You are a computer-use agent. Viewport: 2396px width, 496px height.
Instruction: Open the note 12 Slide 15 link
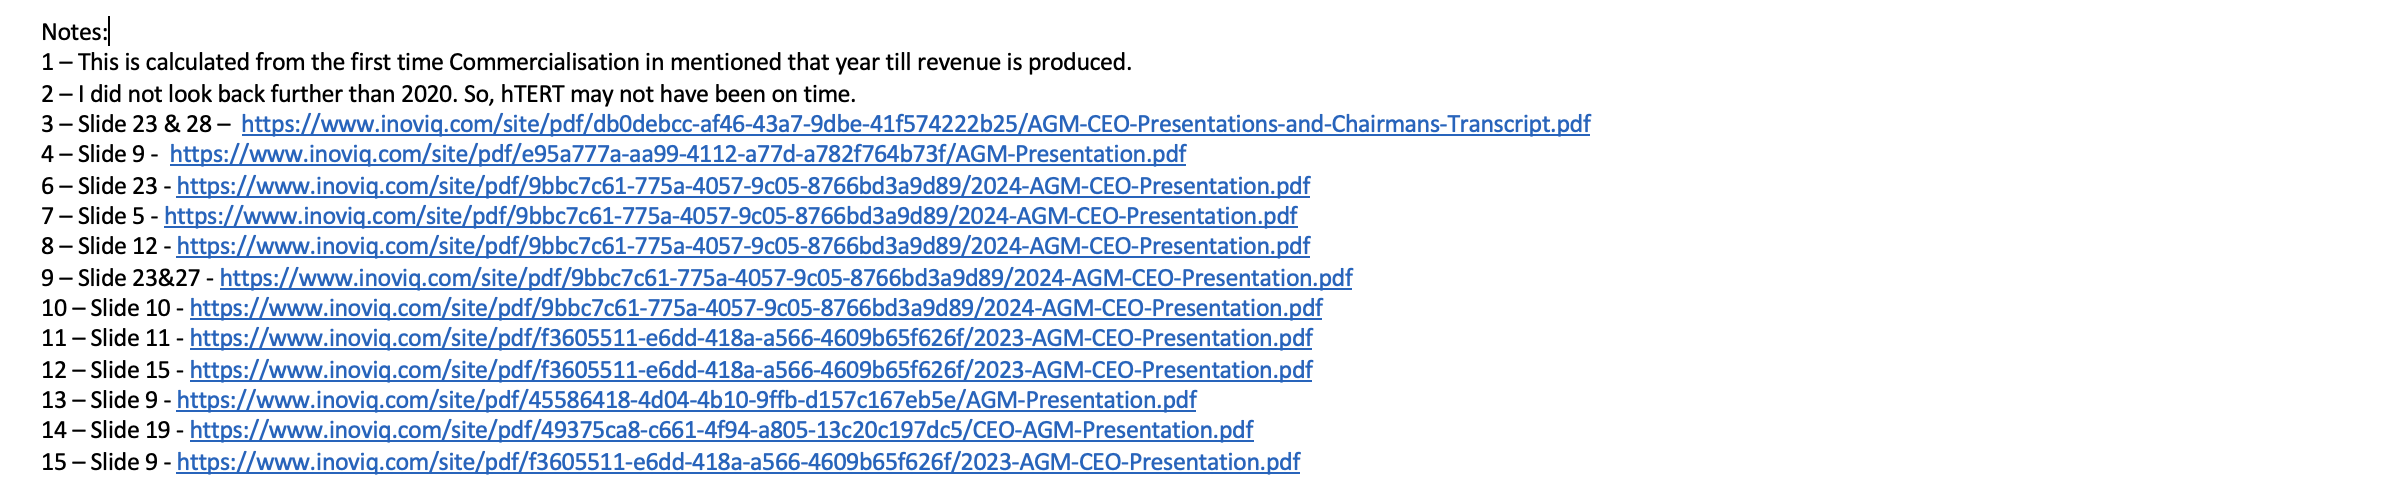click(x=750, y=370)
